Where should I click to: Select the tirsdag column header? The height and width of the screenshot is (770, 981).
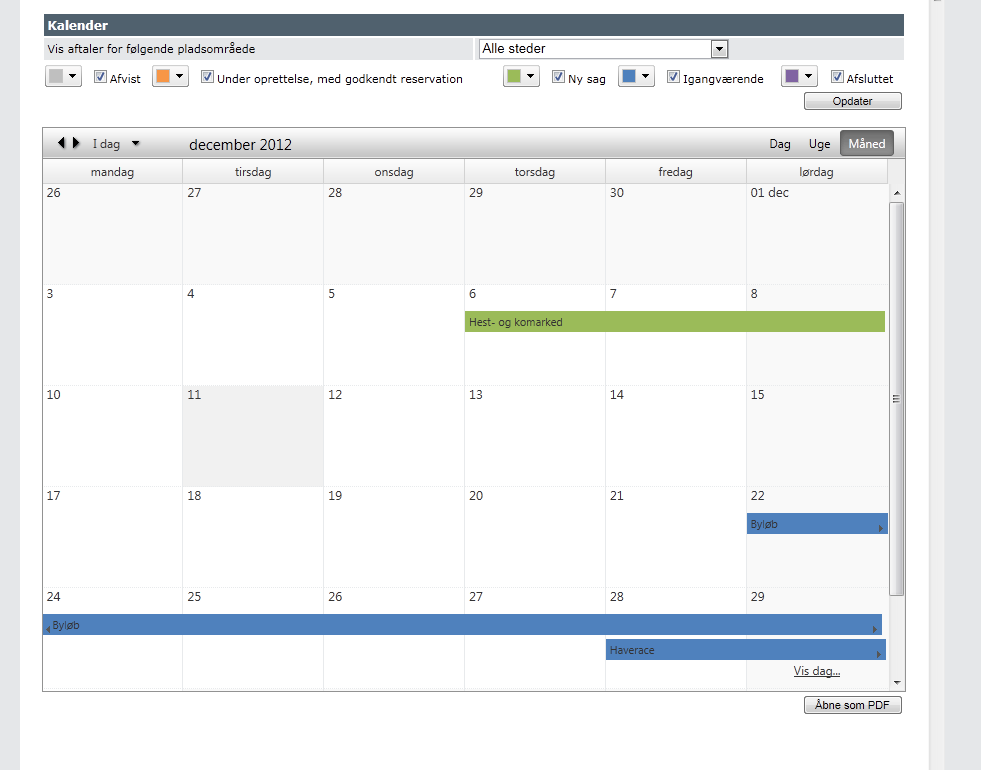click(253, 171)
